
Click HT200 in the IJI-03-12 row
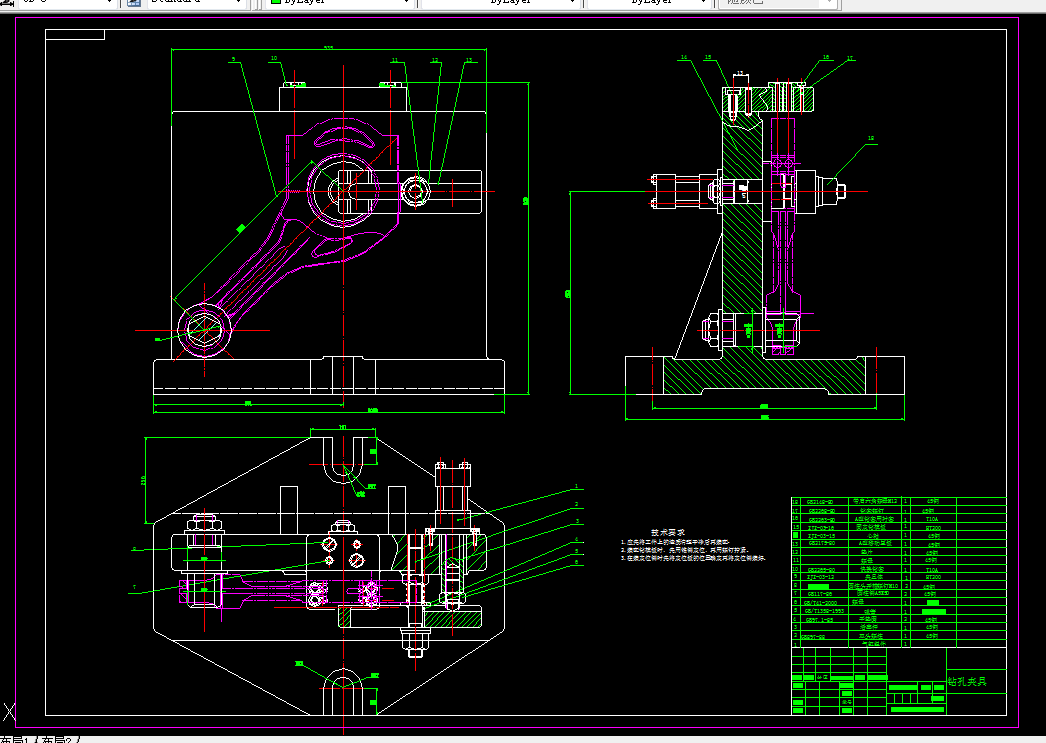[932, 578]
